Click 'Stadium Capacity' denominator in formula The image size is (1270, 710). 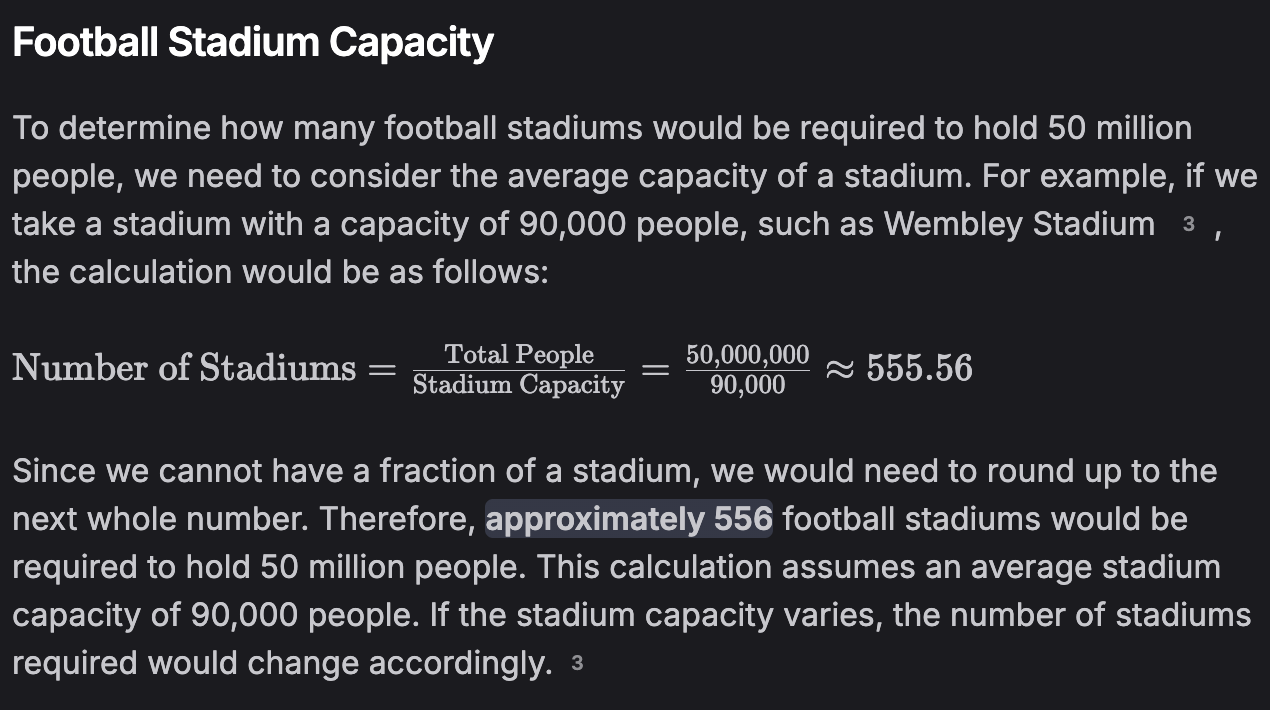518,385
